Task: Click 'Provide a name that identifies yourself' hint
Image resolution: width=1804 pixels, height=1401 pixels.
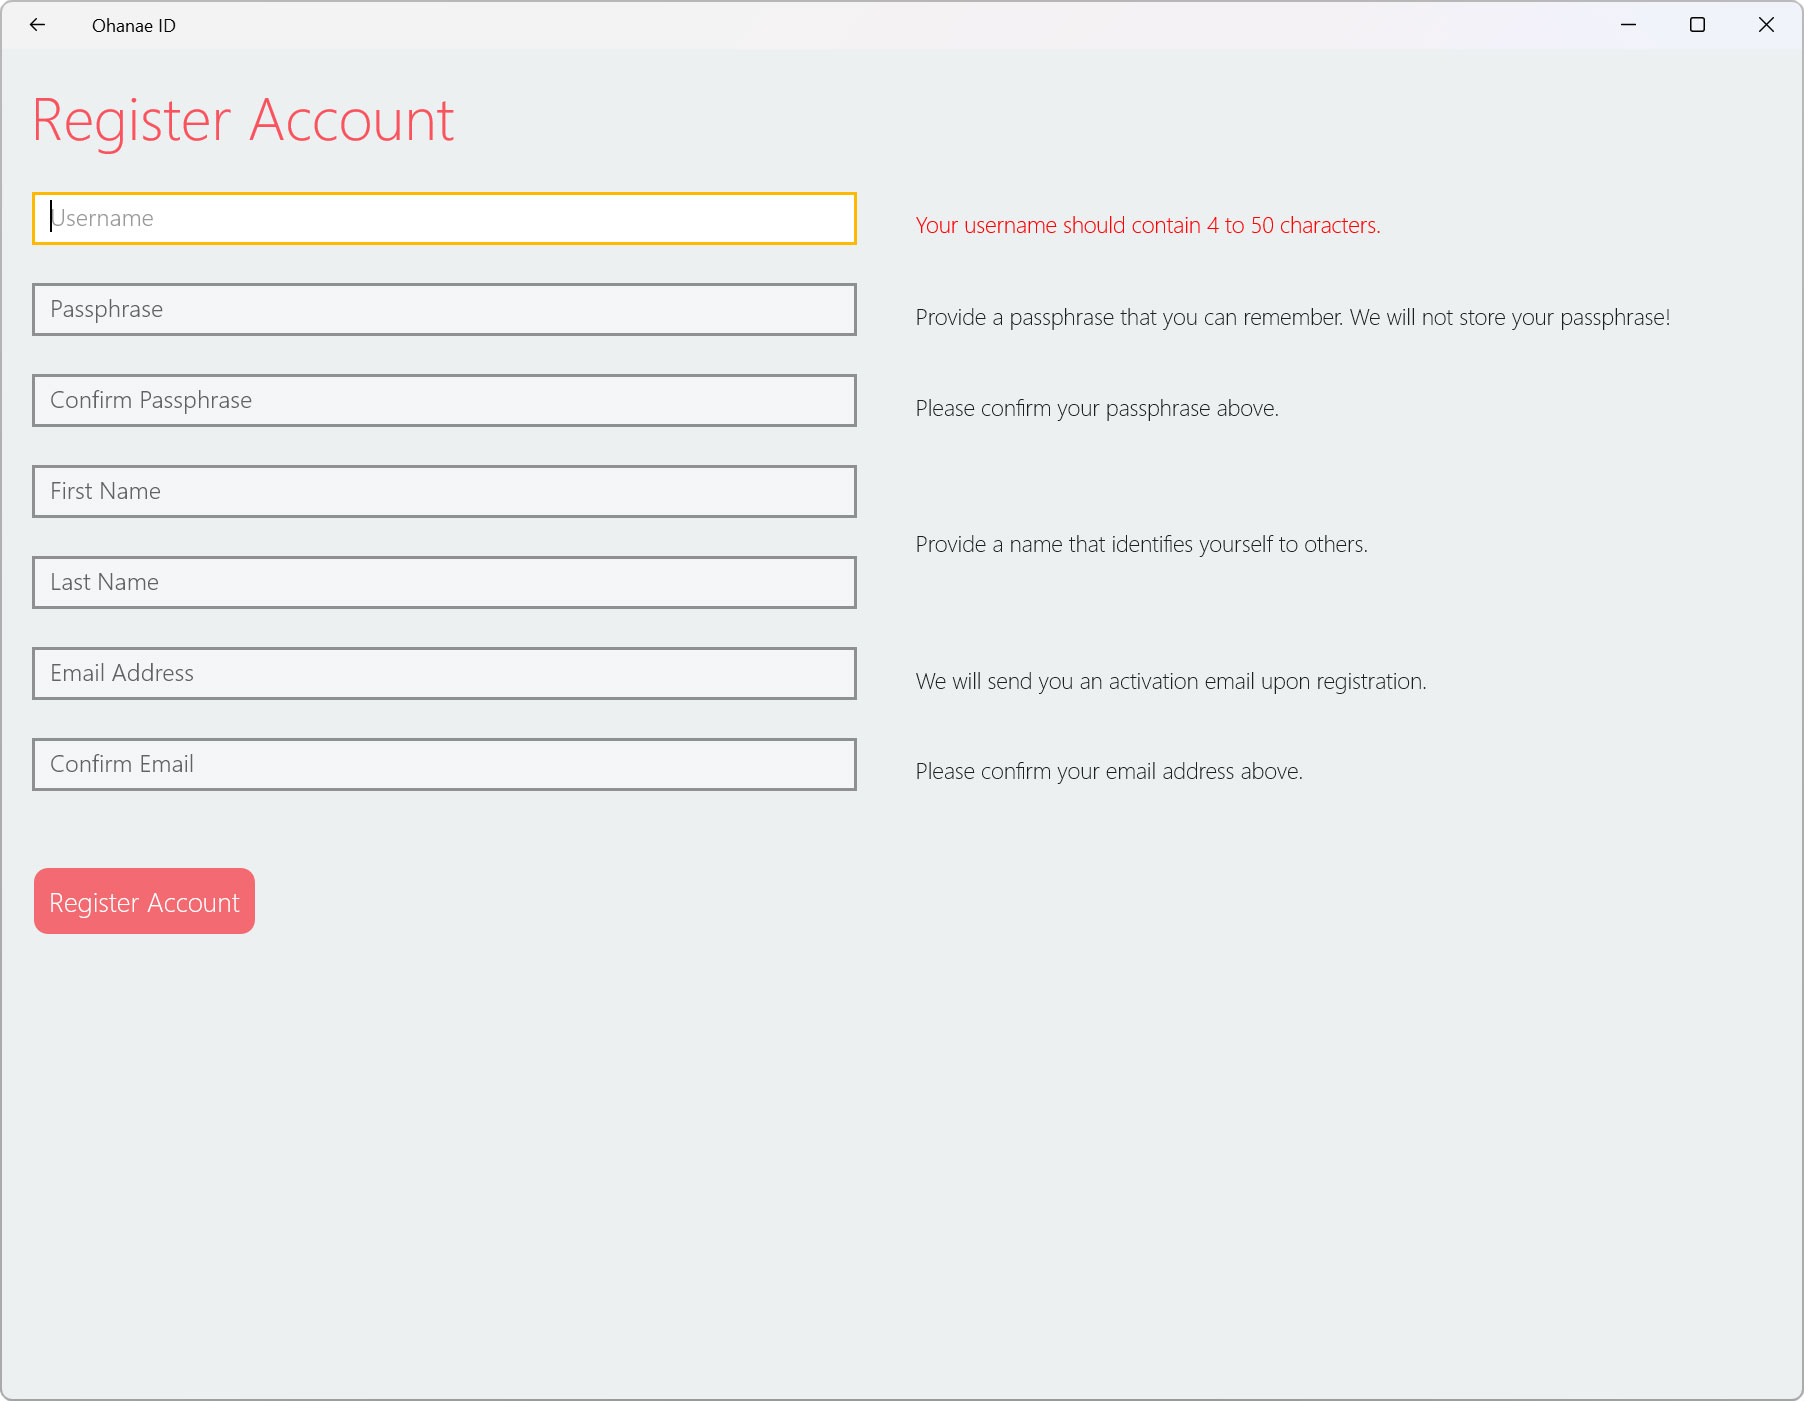Action: (1141, 545)
